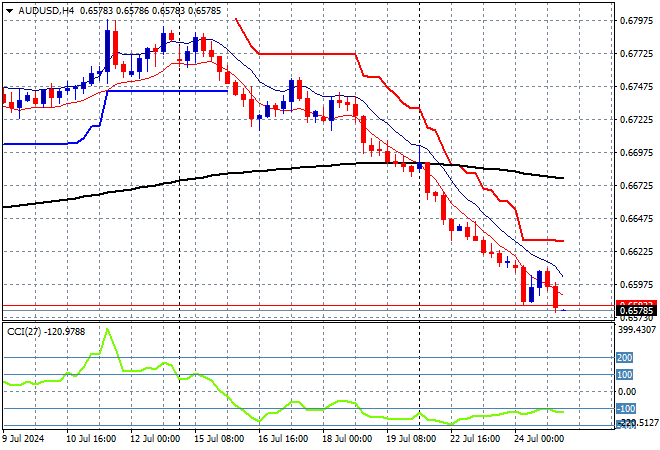Select the 15 Jul 08:00 time label

pos(219,439)
